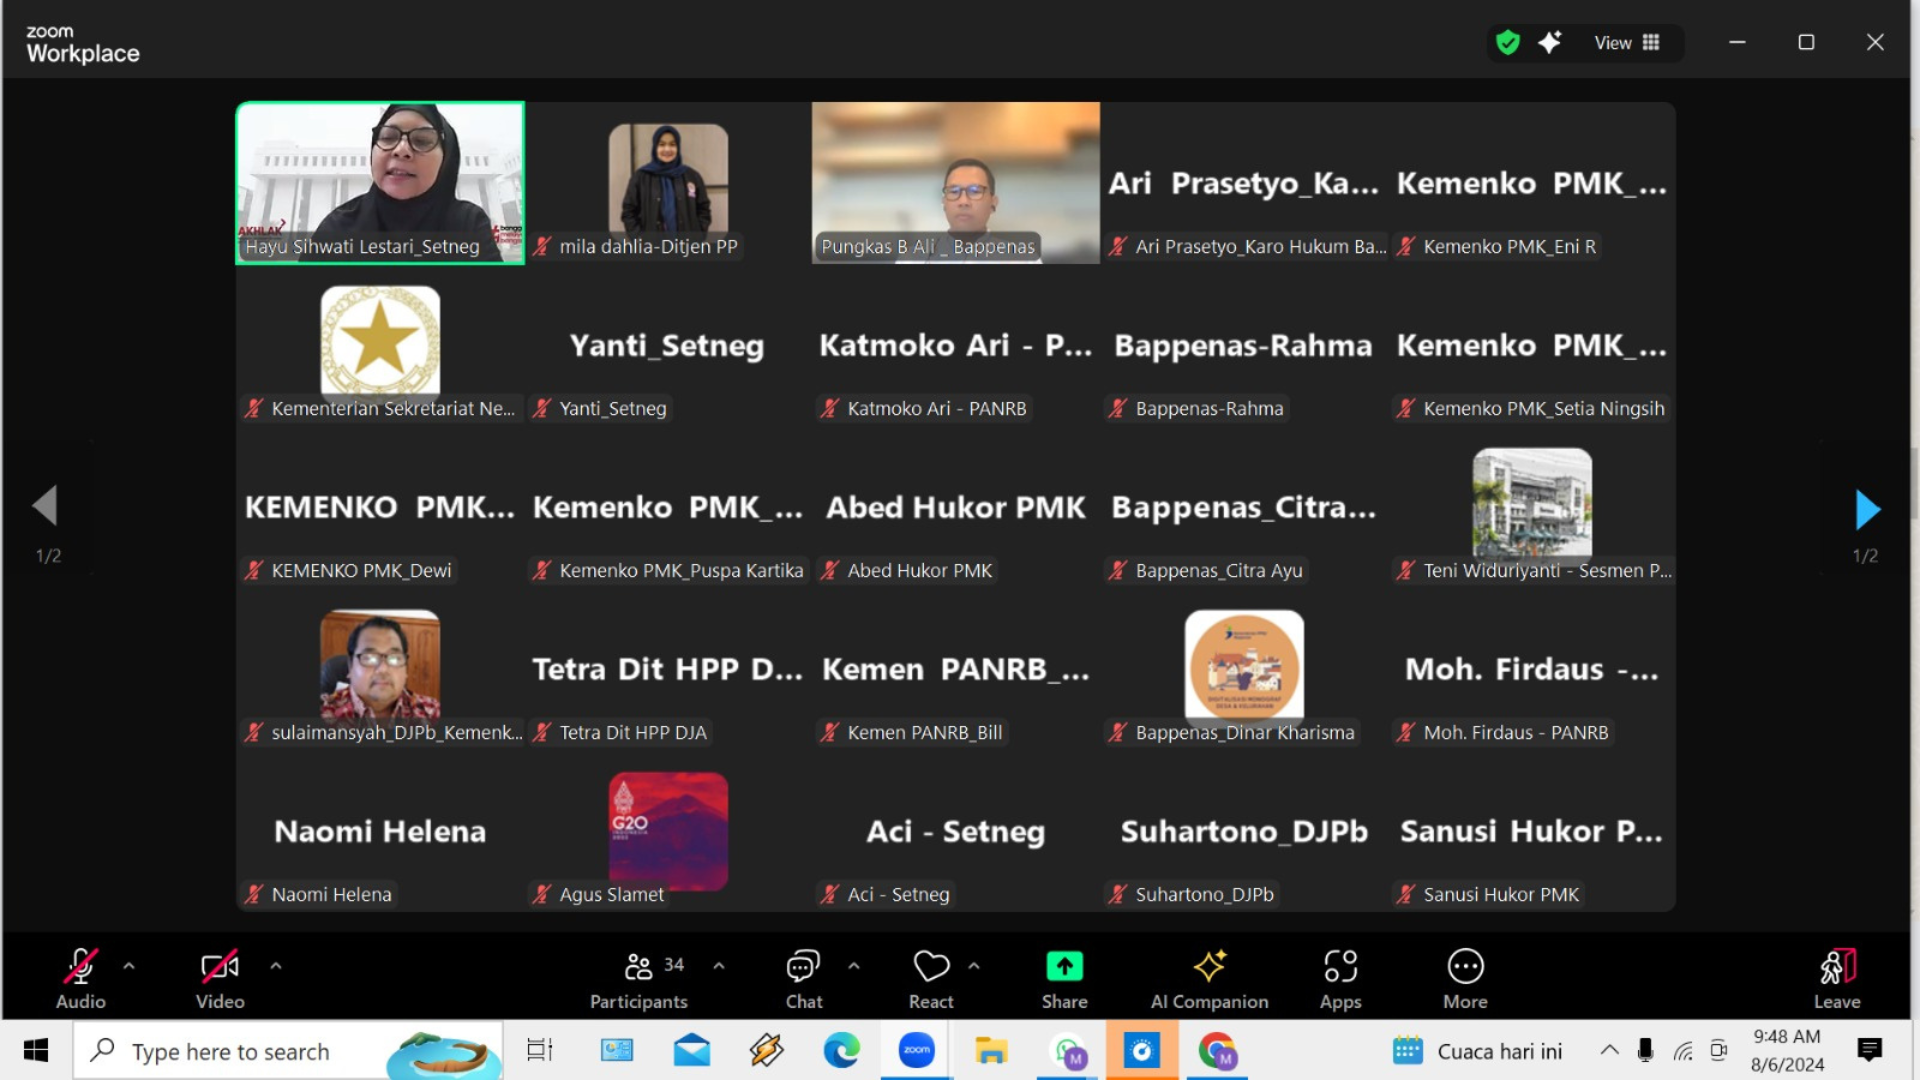Viewport: 1920px width, 1080px height.
Task: Click the green Share screen button
Action: (1065, 978)
